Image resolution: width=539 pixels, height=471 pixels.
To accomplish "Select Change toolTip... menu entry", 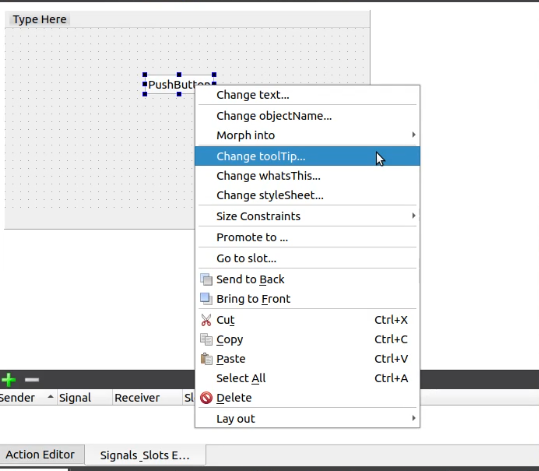I will tap(307, 156).
